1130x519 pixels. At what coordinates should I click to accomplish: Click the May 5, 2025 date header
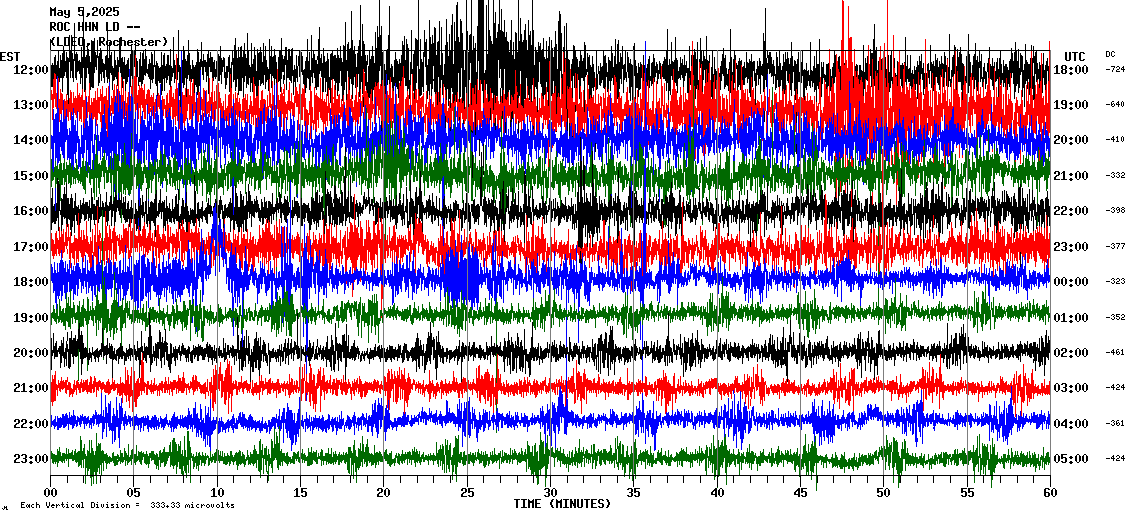pyautogui.click(x=83, y=12)
